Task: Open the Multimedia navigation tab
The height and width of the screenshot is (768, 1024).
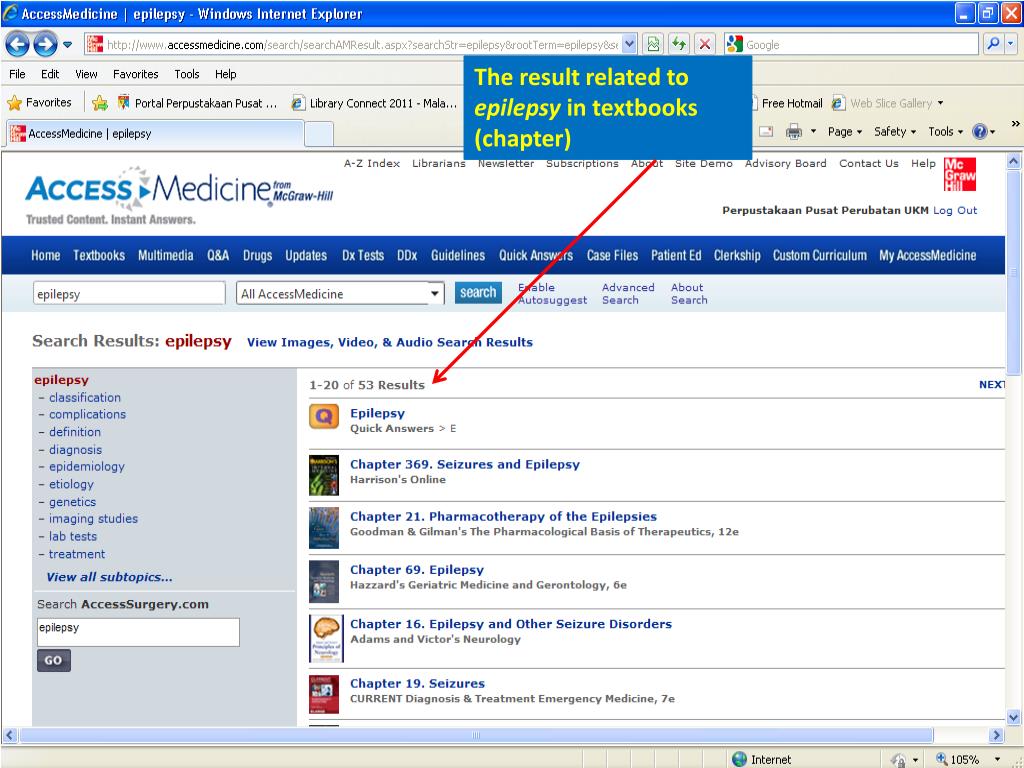Action: click(165, 255)
